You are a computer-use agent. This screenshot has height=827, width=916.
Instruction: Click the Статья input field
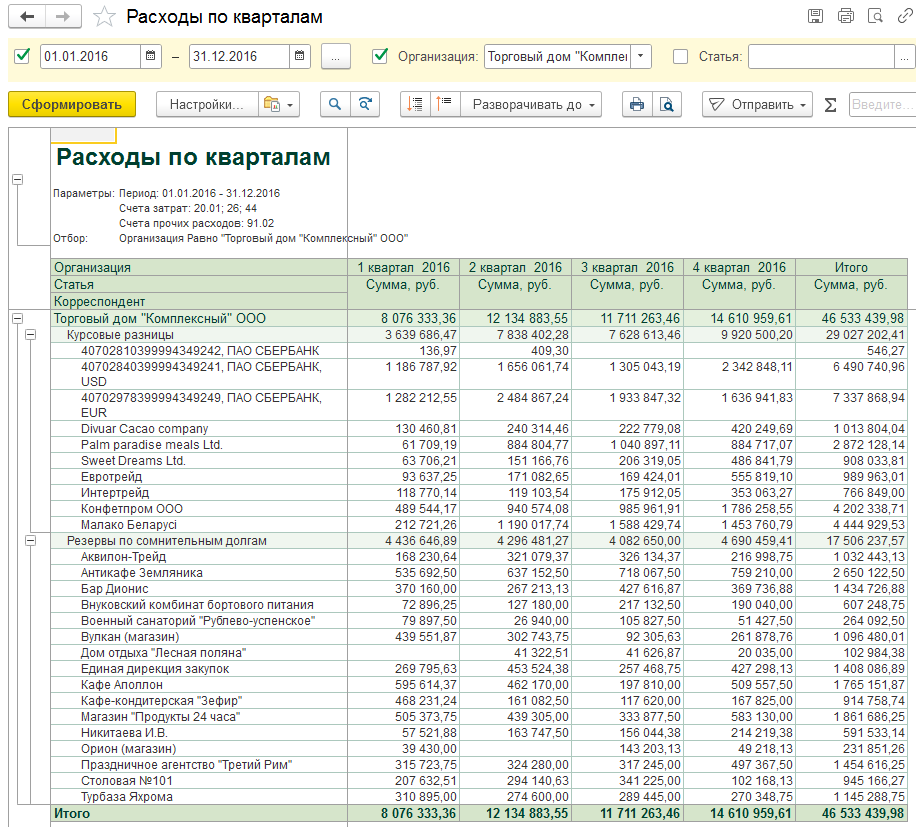[x=820, y=57]
